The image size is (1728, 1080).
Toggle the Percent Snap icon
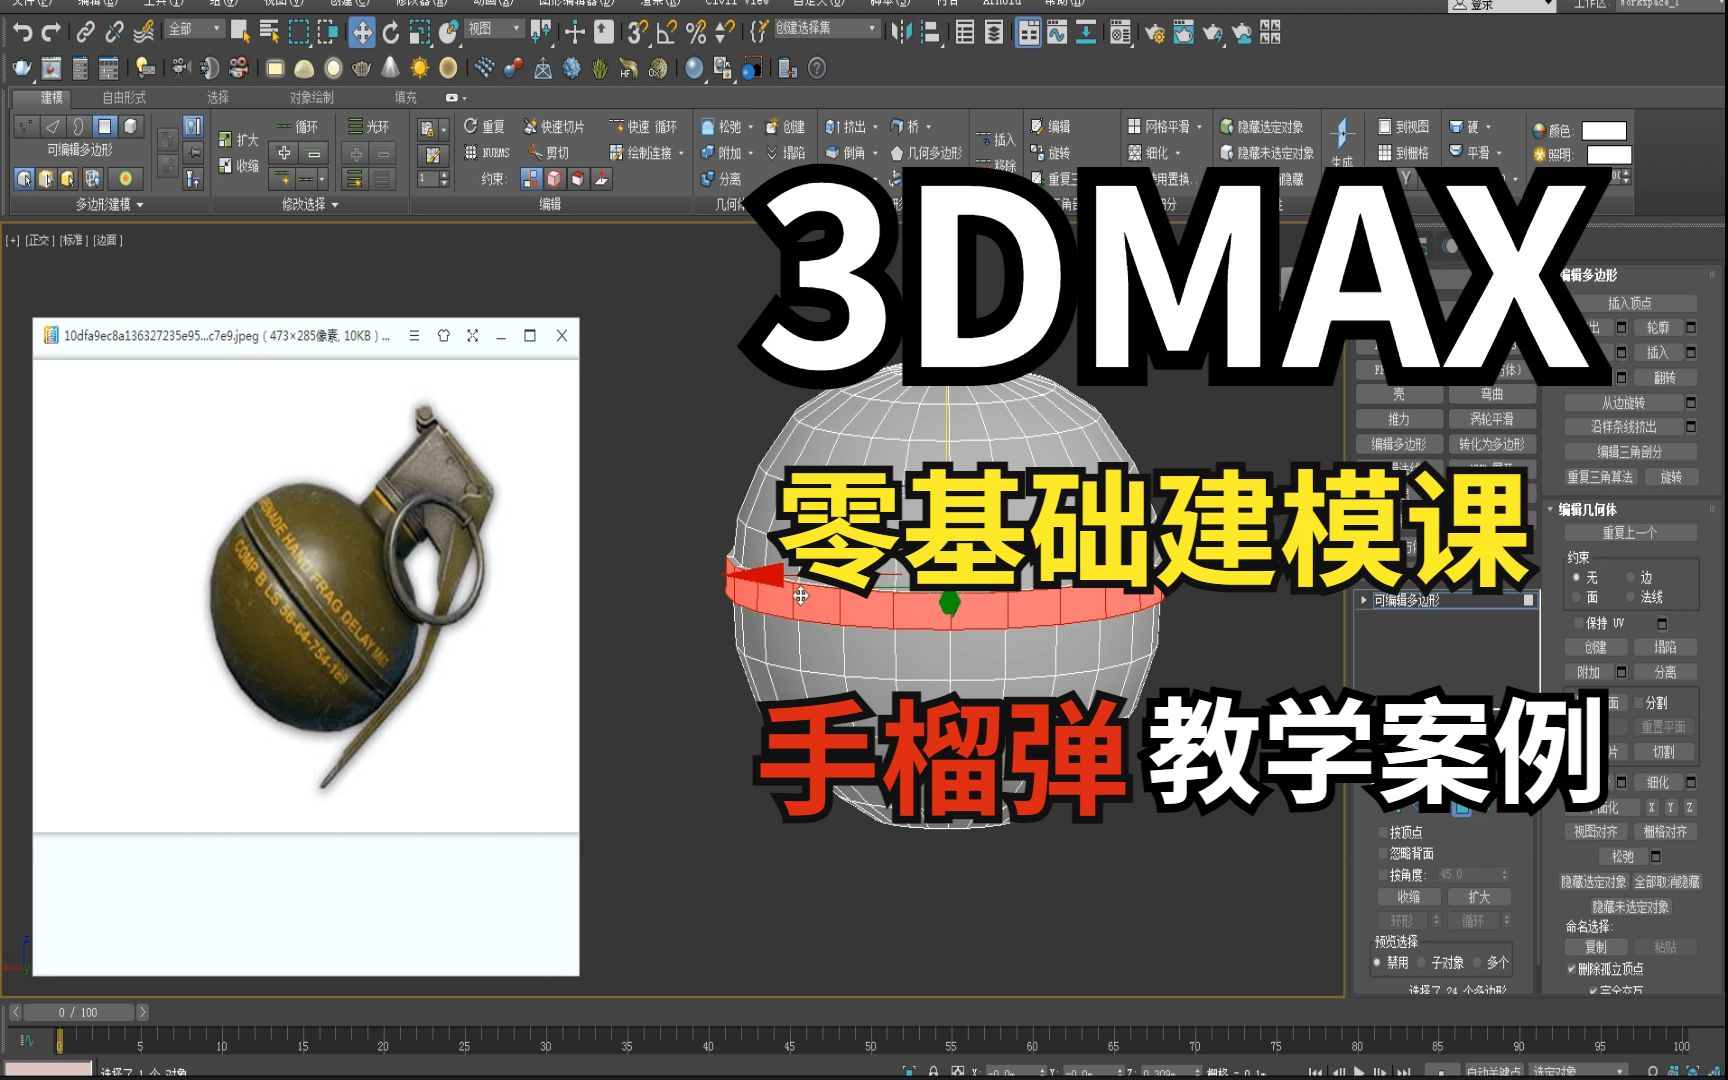click(x=696, y=33)
